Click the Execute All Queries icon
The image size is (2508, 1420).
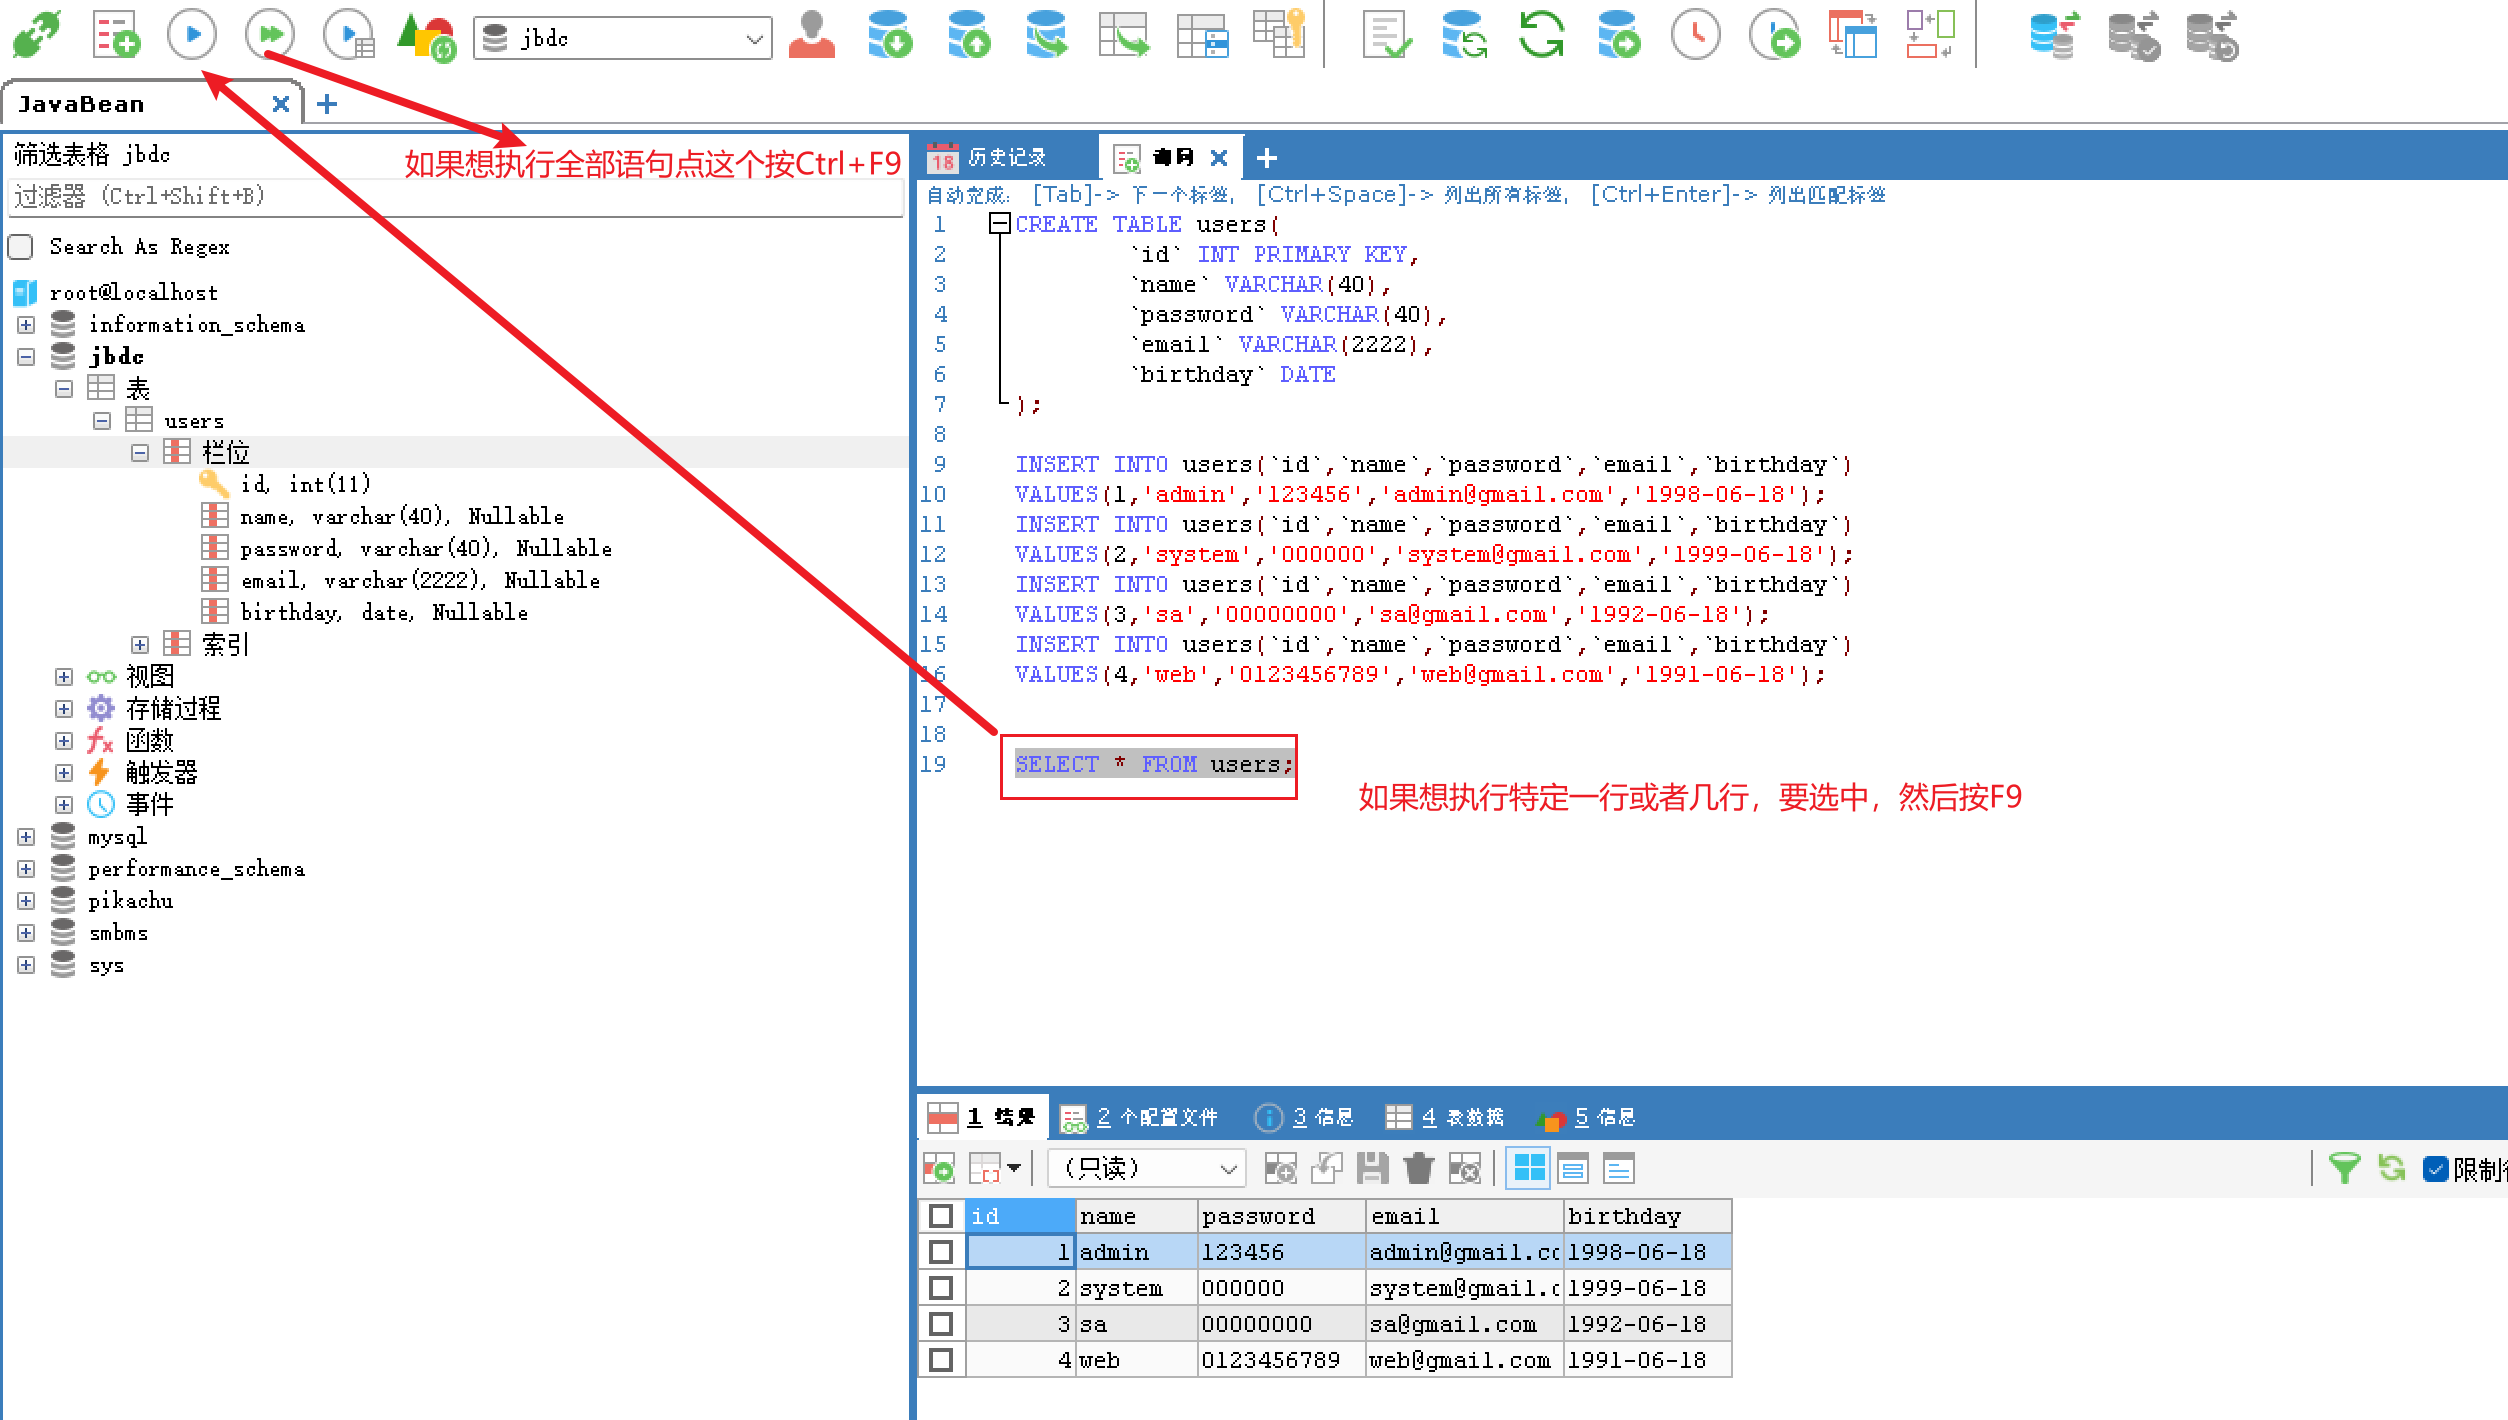(x=270, y=35)
